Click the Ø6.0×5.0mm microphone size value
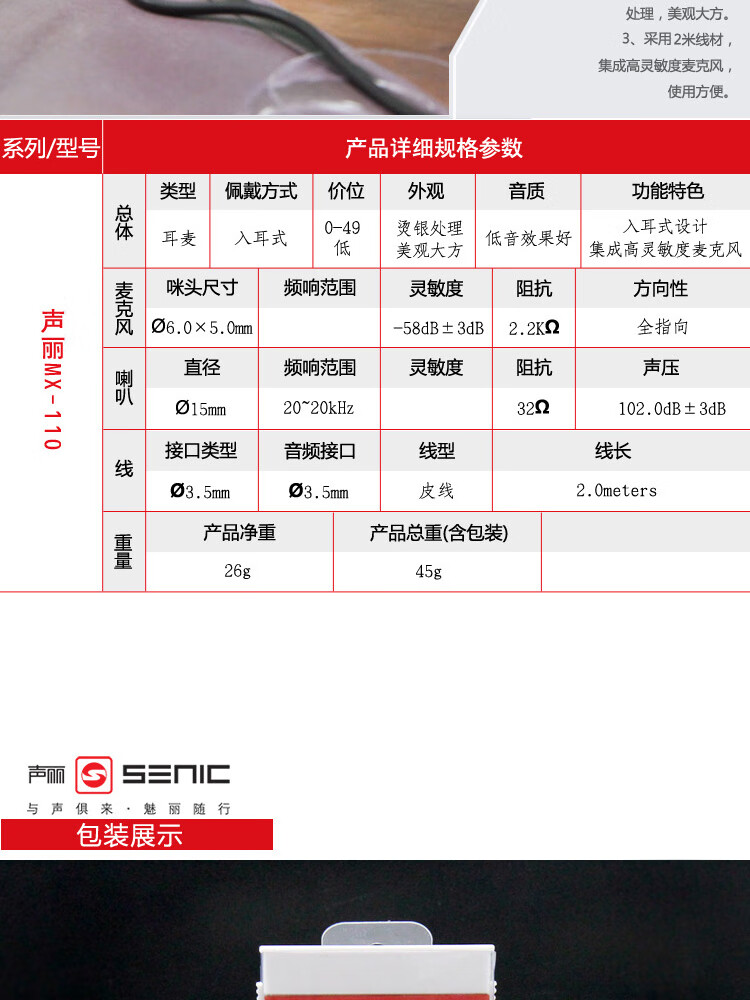The image size is (750, 1000). coord(202,327)
